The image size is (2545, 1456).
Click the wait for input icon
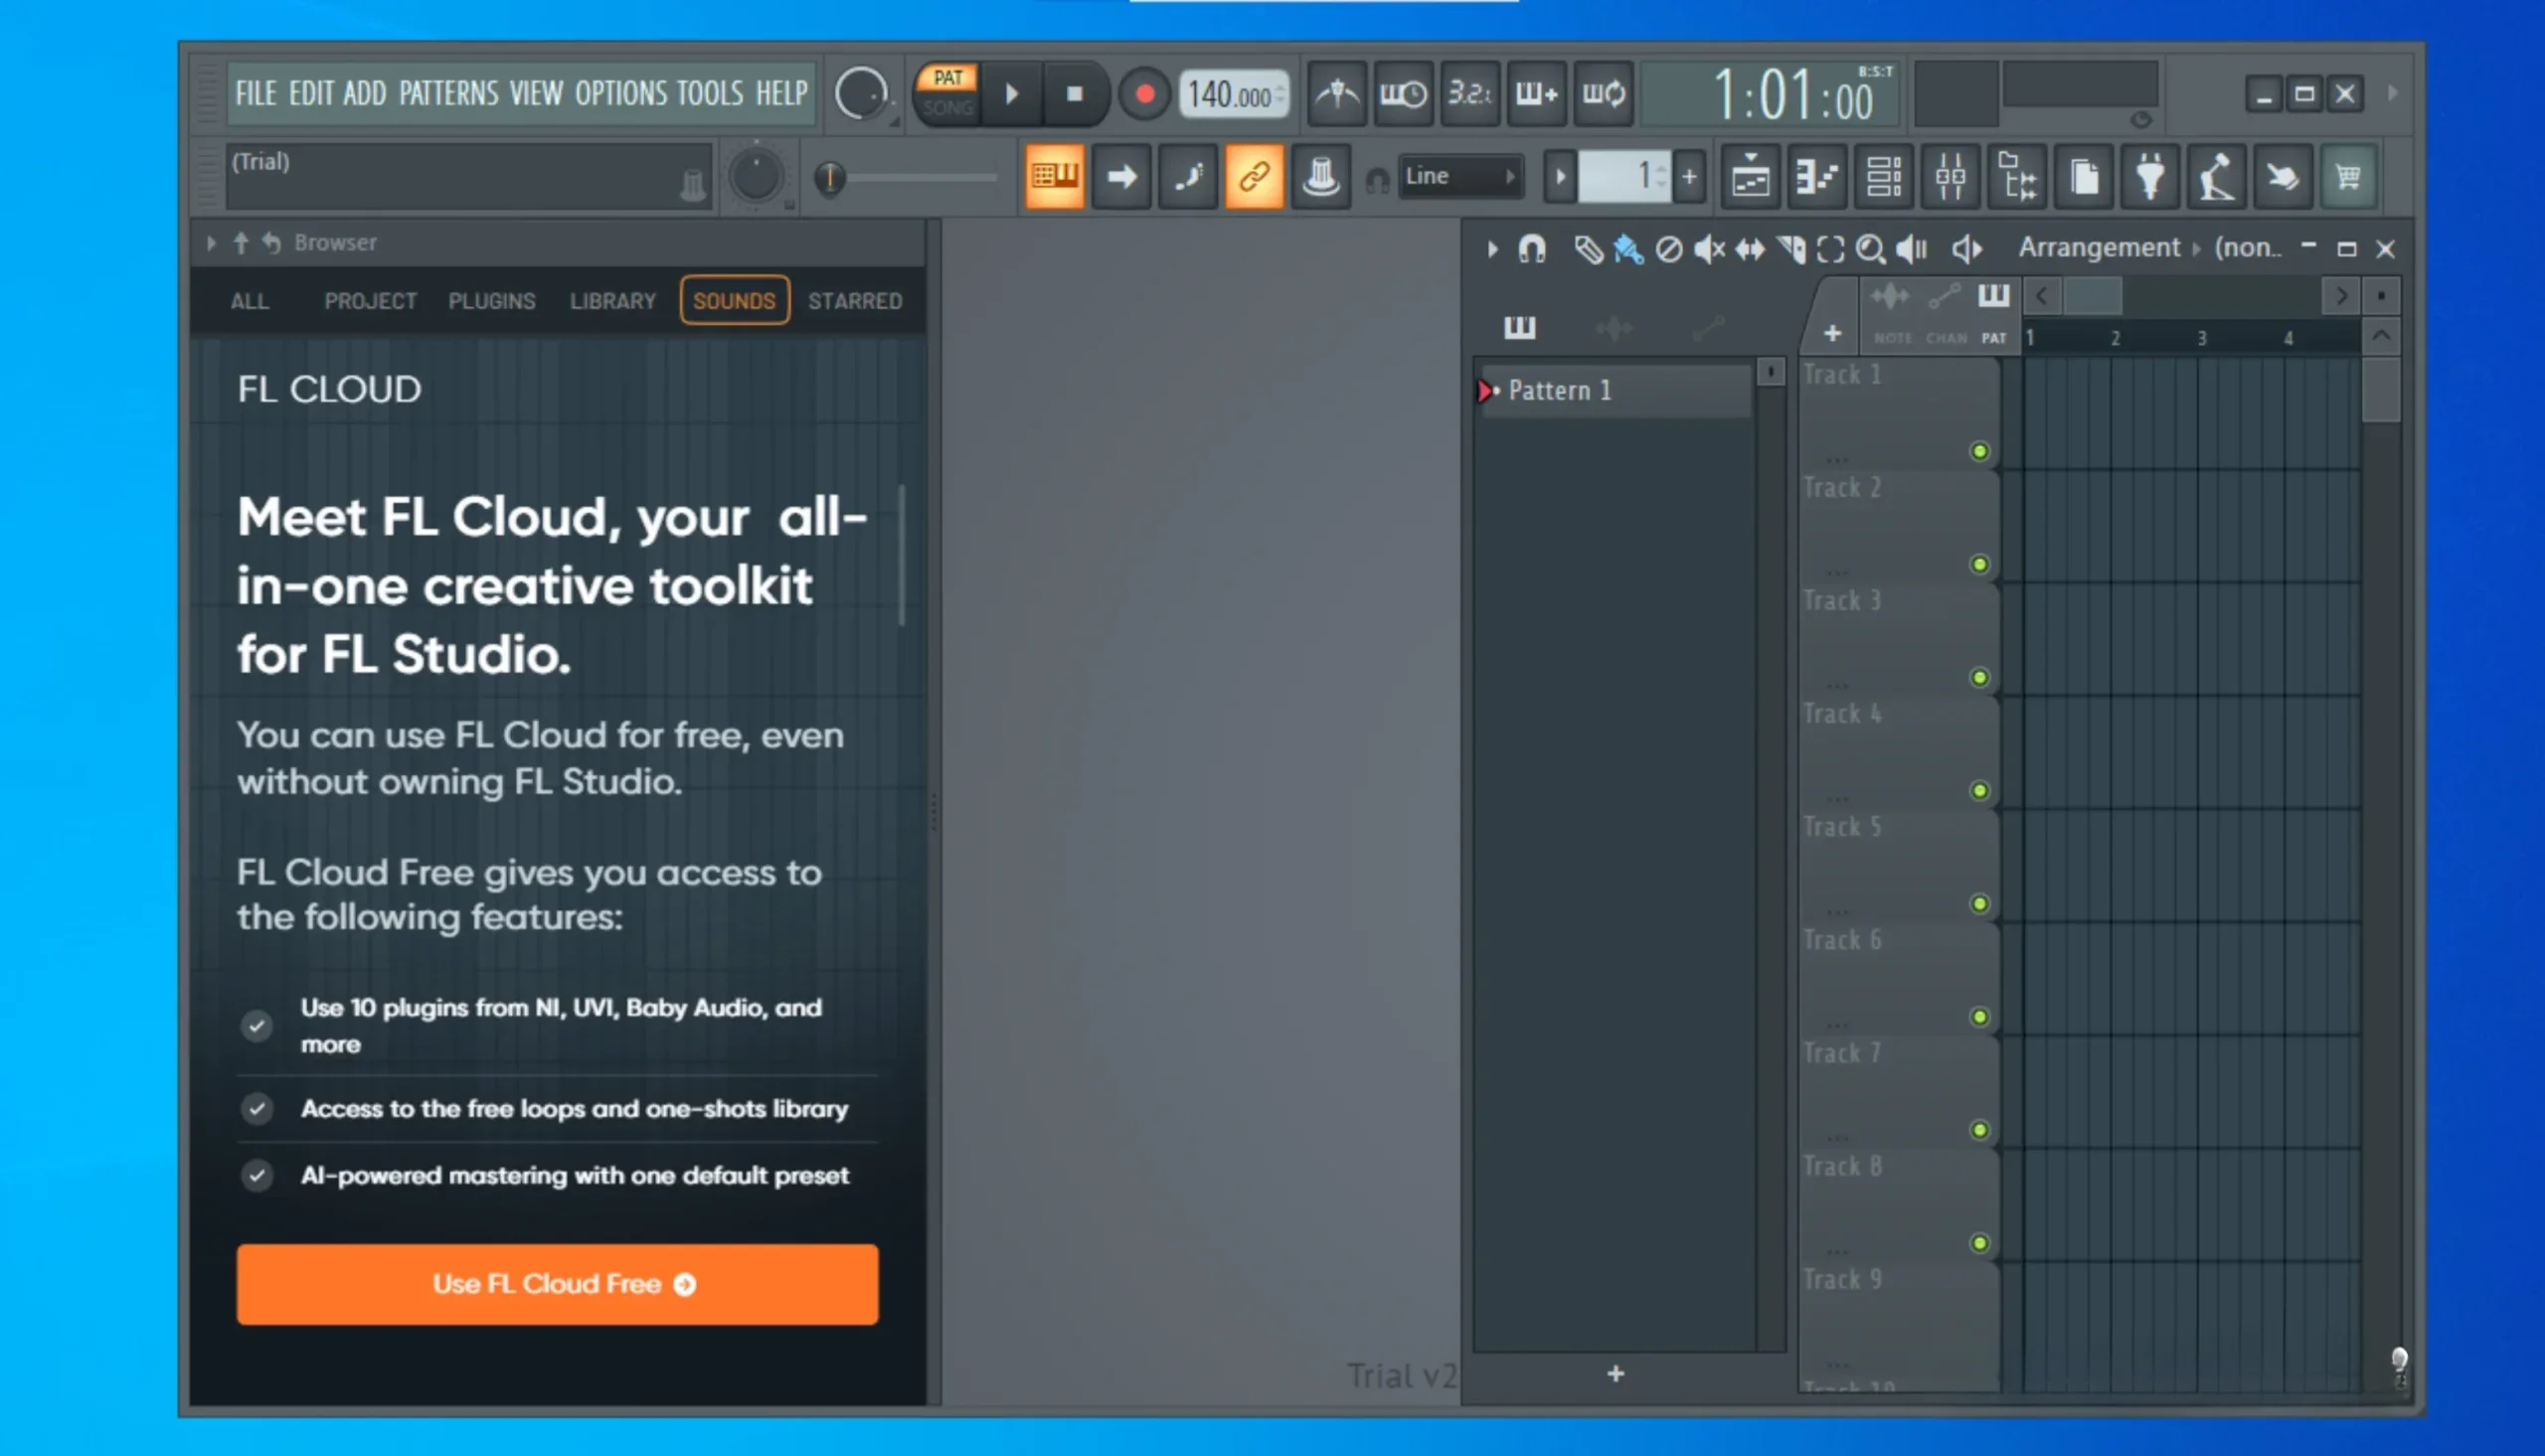click(x=1403, y=94)
